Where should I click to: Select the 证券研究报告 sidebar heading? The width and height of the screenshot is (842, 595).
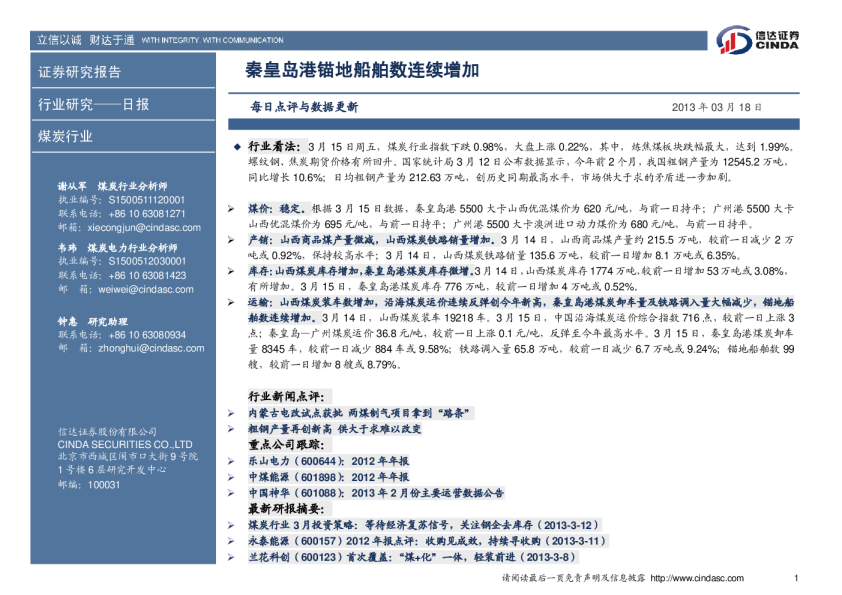80,72
